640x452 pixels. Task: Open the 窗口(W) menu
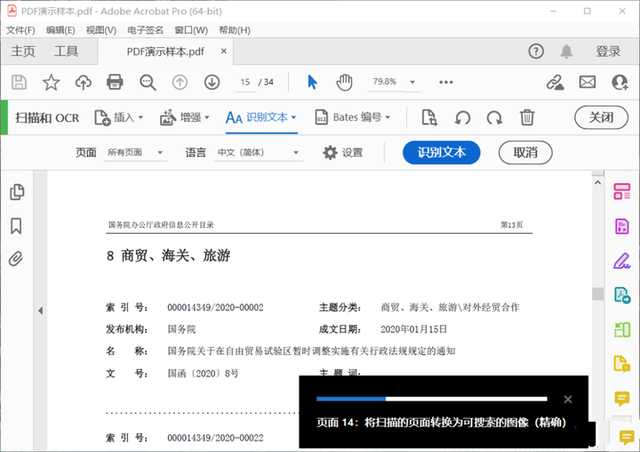[191, 30]
